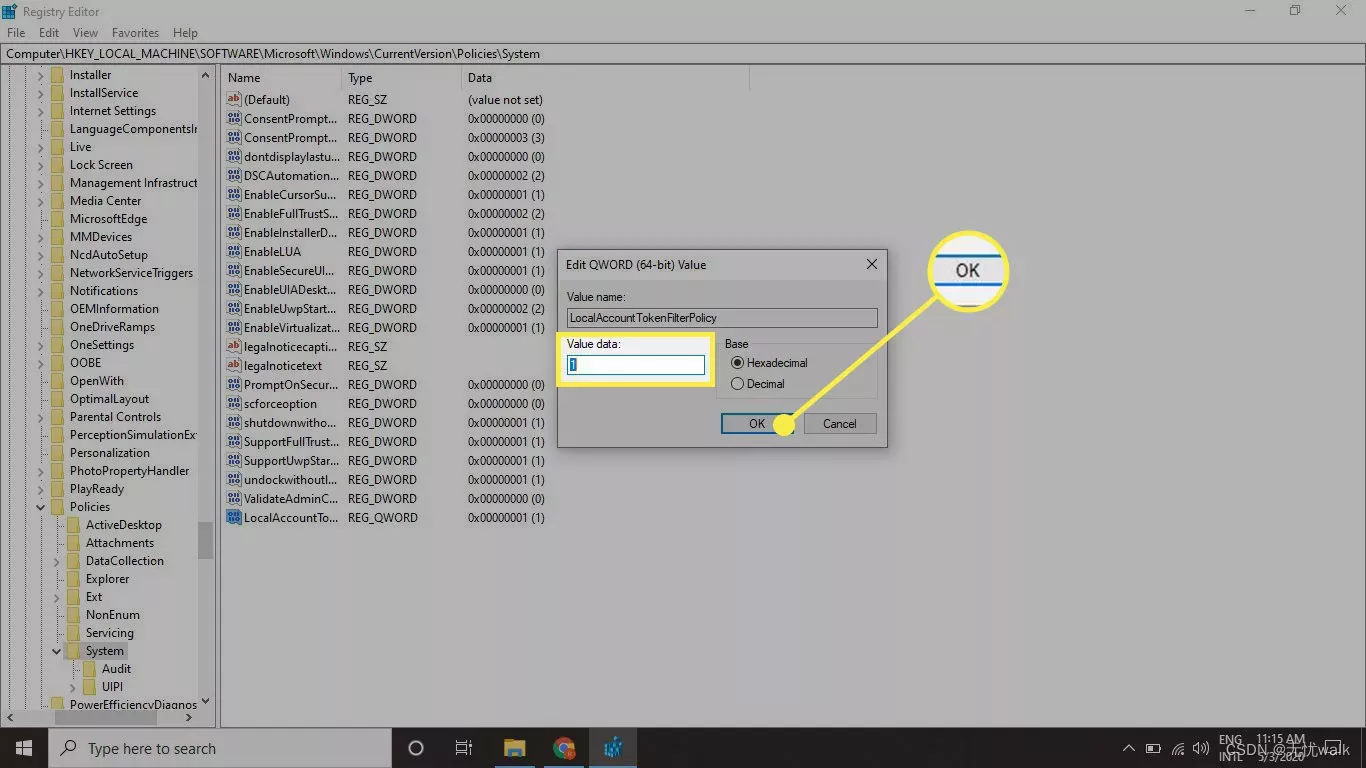Open the Edit menu
This screenshot has width=1366, height=768.
coord(49,33)
